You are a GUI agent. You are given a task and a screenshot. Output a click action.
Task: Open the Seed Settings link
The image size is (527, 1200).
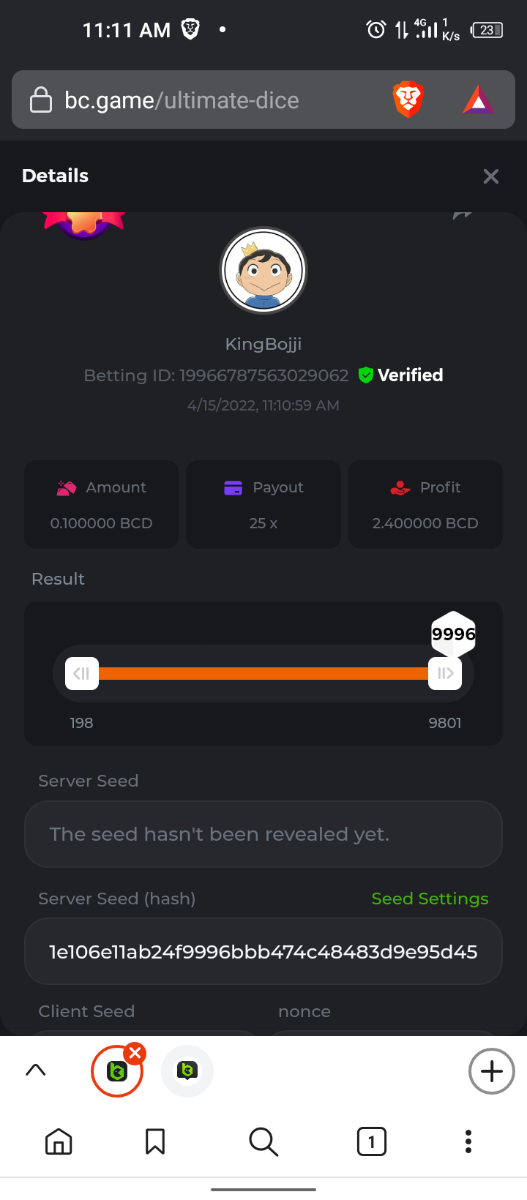(x=430, y=898)
